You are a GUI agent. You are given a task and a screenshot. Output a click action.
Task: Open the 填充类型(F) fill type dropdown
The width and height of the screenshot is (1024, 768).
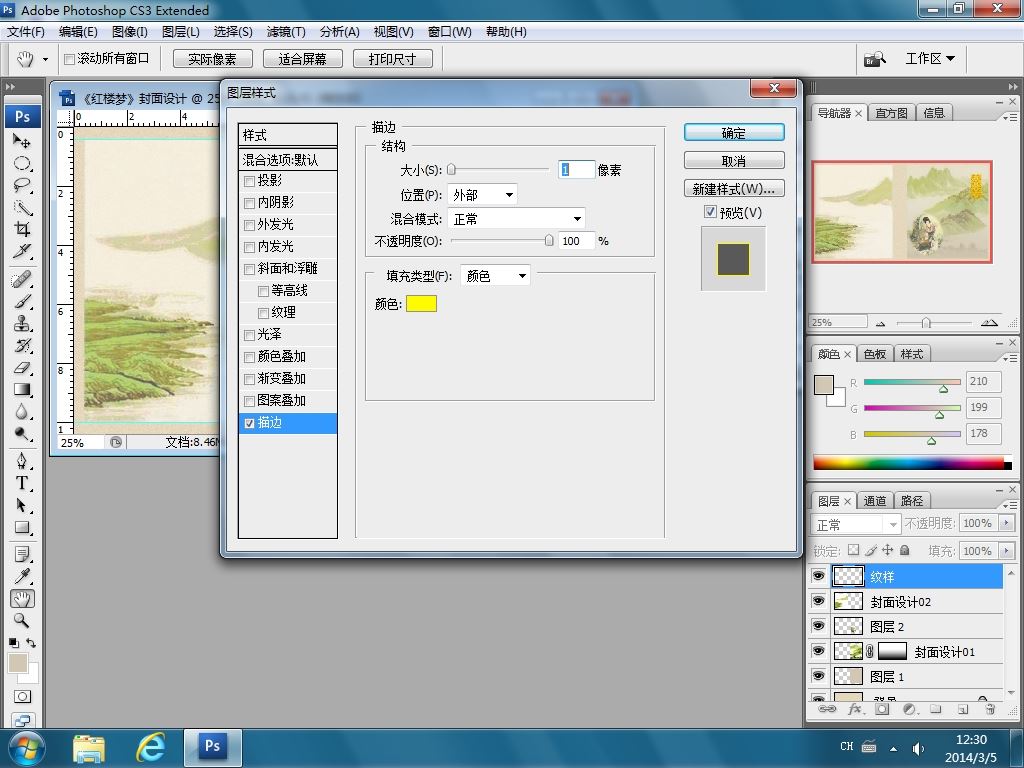[495, 276]
